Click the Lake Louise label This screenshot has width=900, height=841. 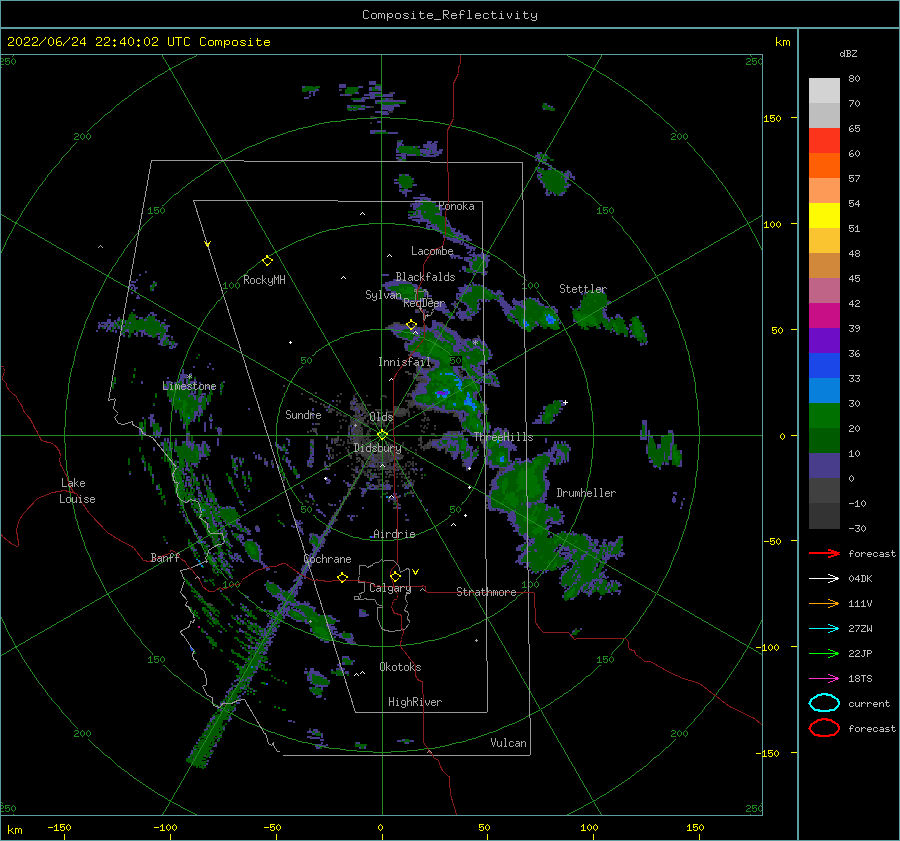[x=77, y=491]
